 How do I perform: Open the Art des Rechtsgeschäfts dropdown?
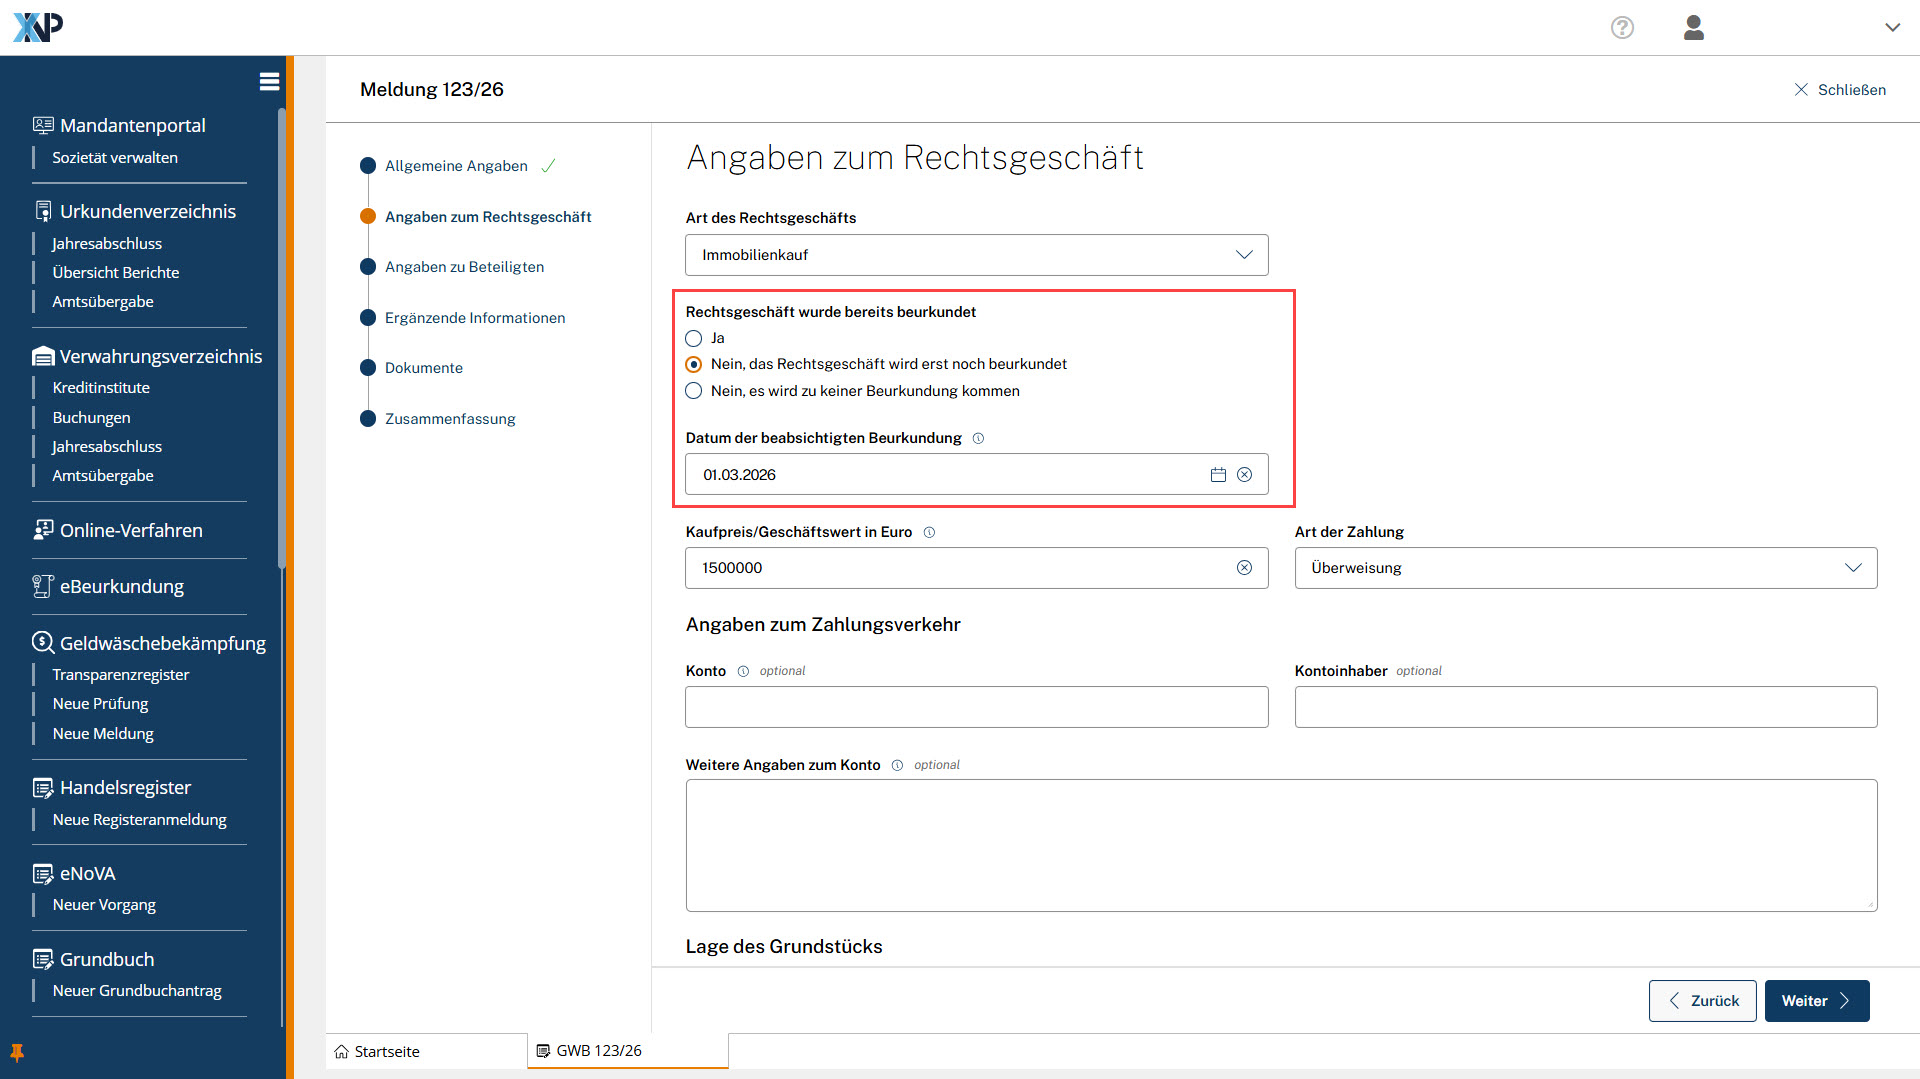click(976, 255)
